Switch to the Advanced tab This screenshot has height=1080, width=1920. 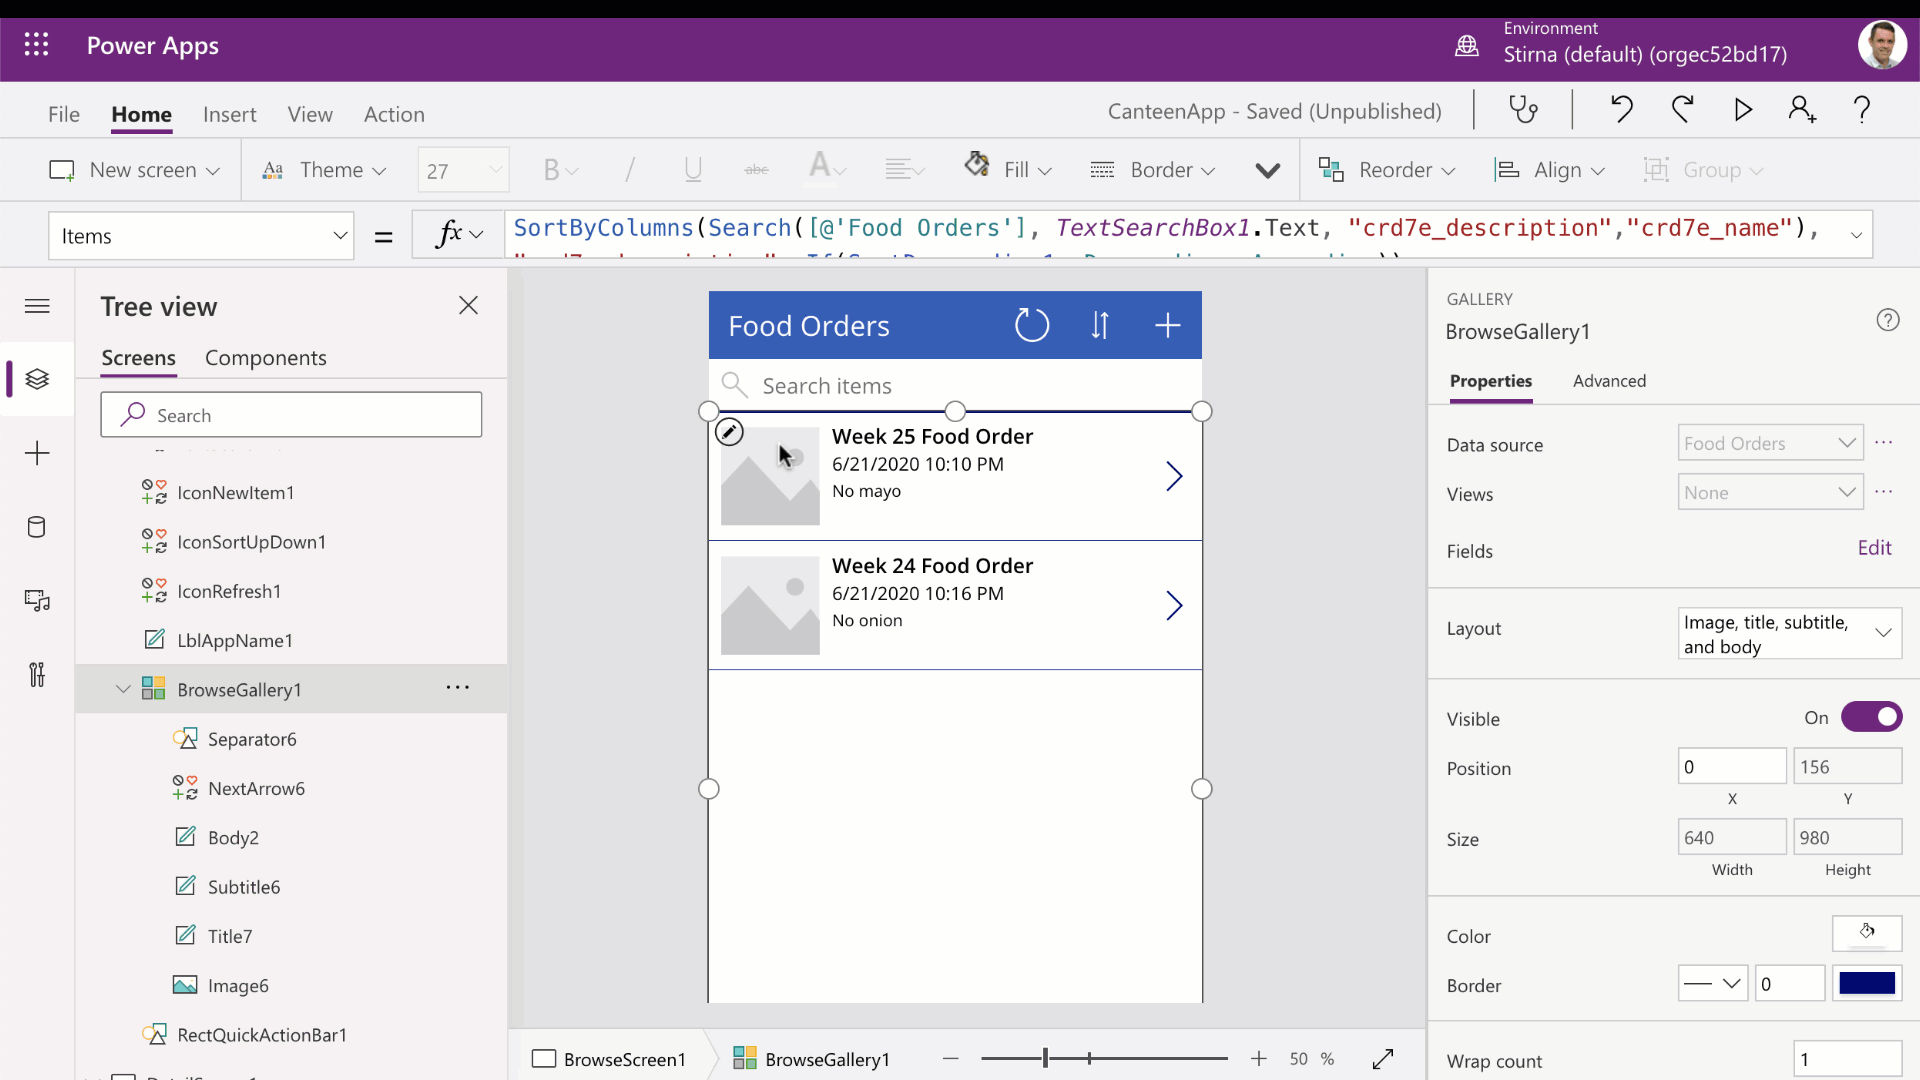pos(1609,381)
